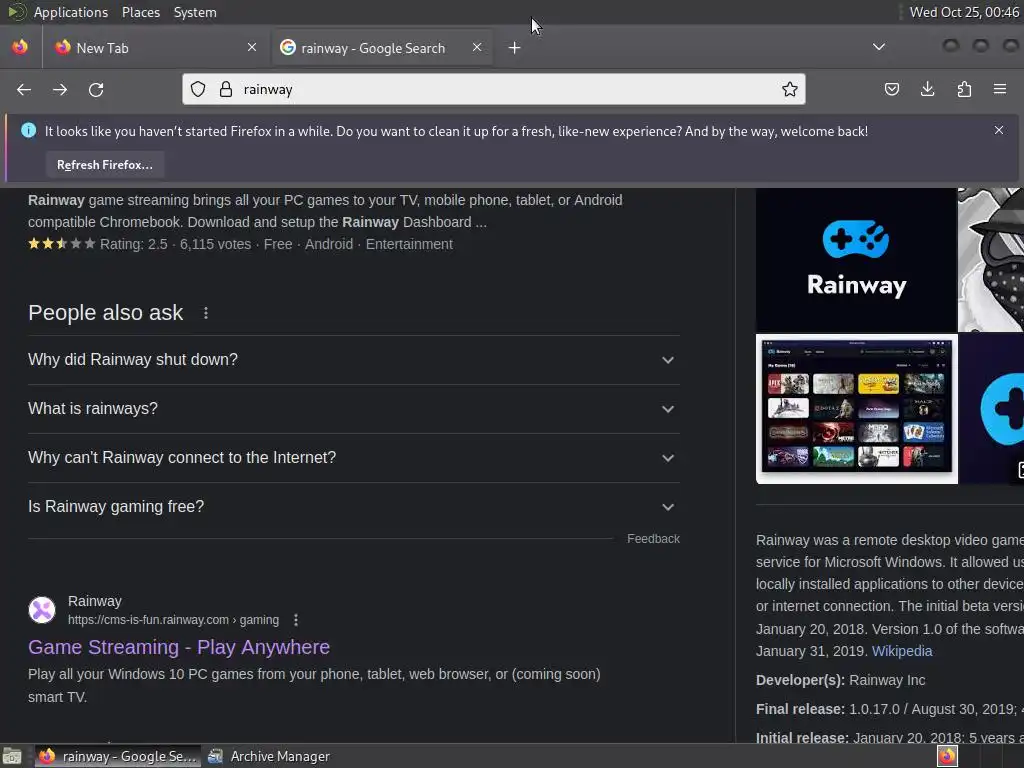Click the date and time clock
1024x768 pixels.
964,12
